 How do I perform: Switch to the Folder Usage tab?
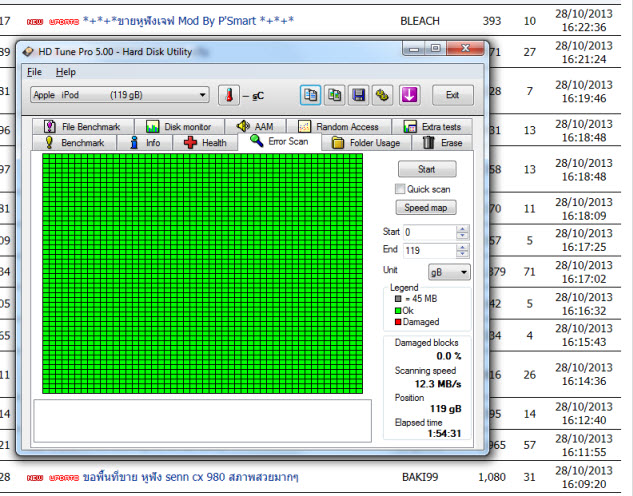(365, 143)
